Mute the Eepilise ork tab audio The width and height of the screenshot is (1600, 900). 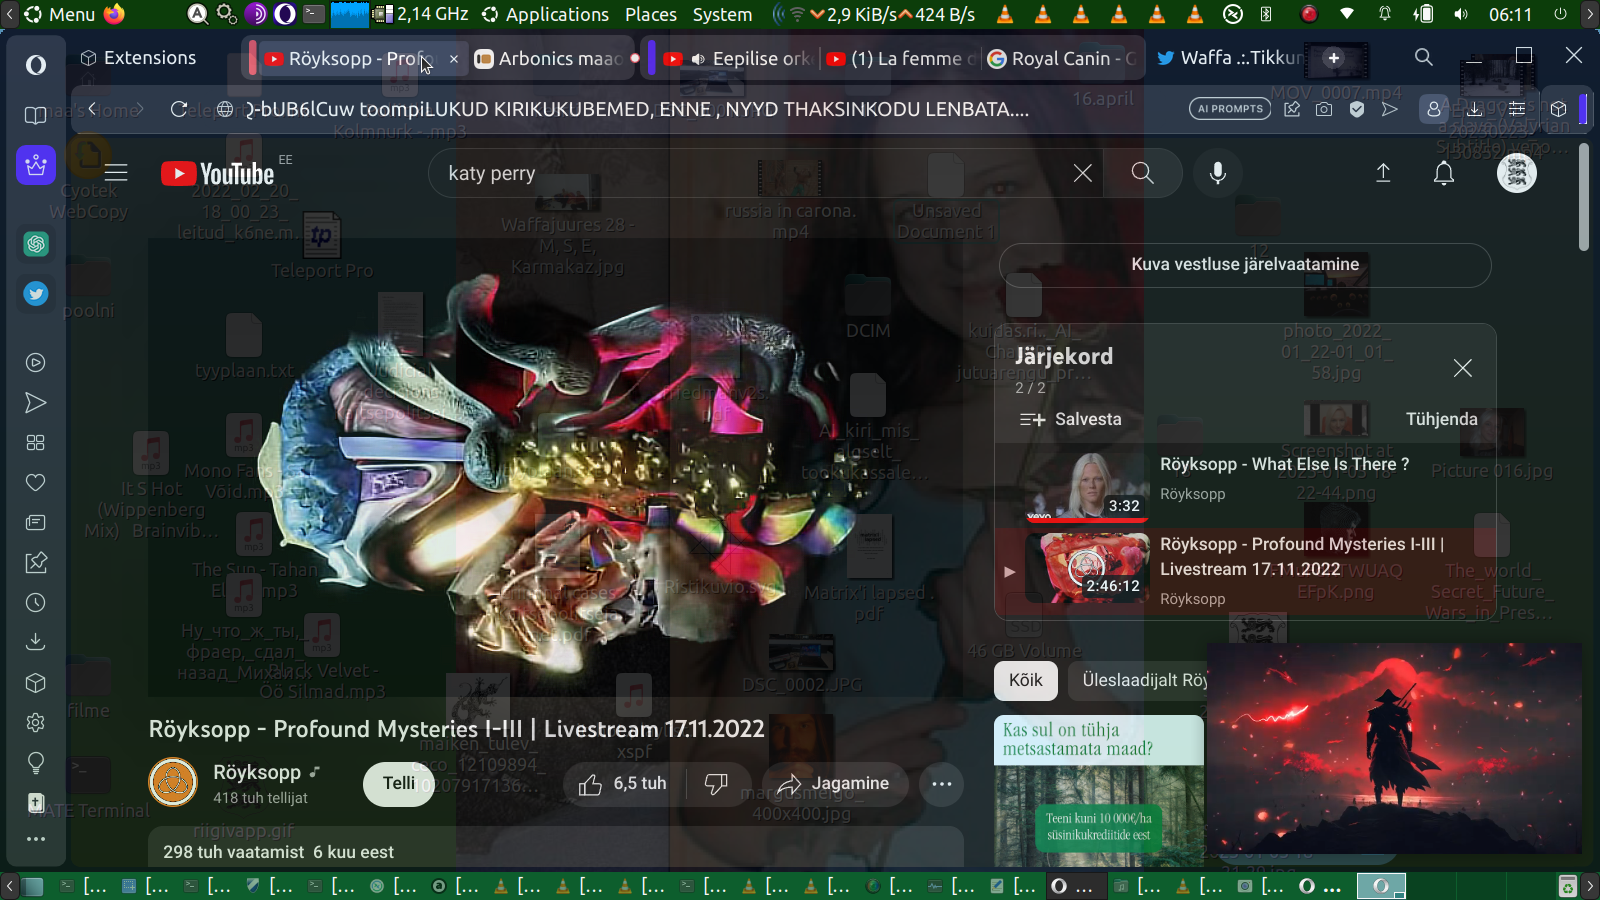point(698,59)
